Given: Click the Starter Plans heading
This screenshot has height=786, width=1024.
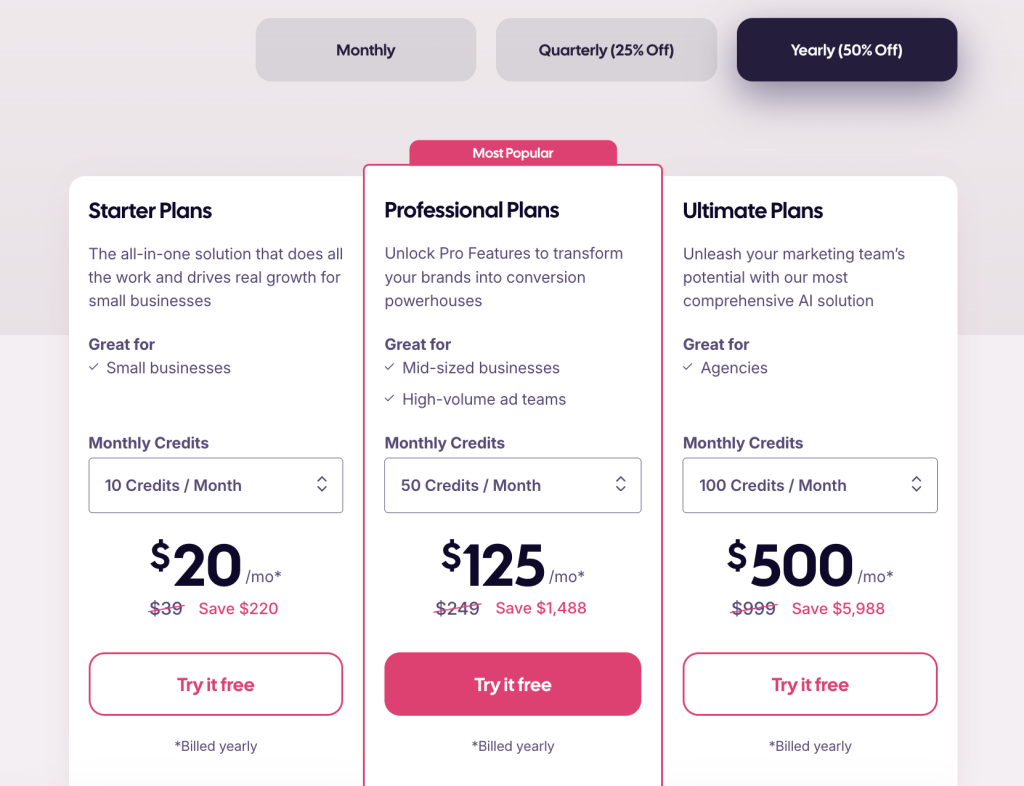Looking at the screenshot, I should 150,211.
